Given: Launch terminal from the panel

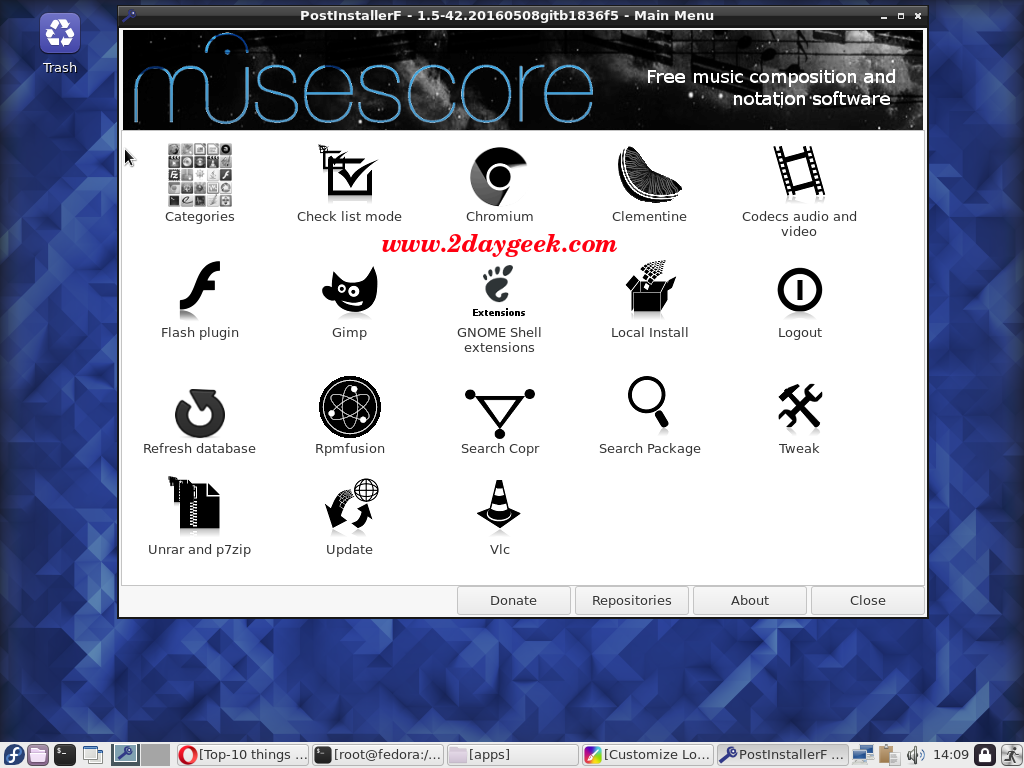Looking at the screenshot, I should (65, 755).
